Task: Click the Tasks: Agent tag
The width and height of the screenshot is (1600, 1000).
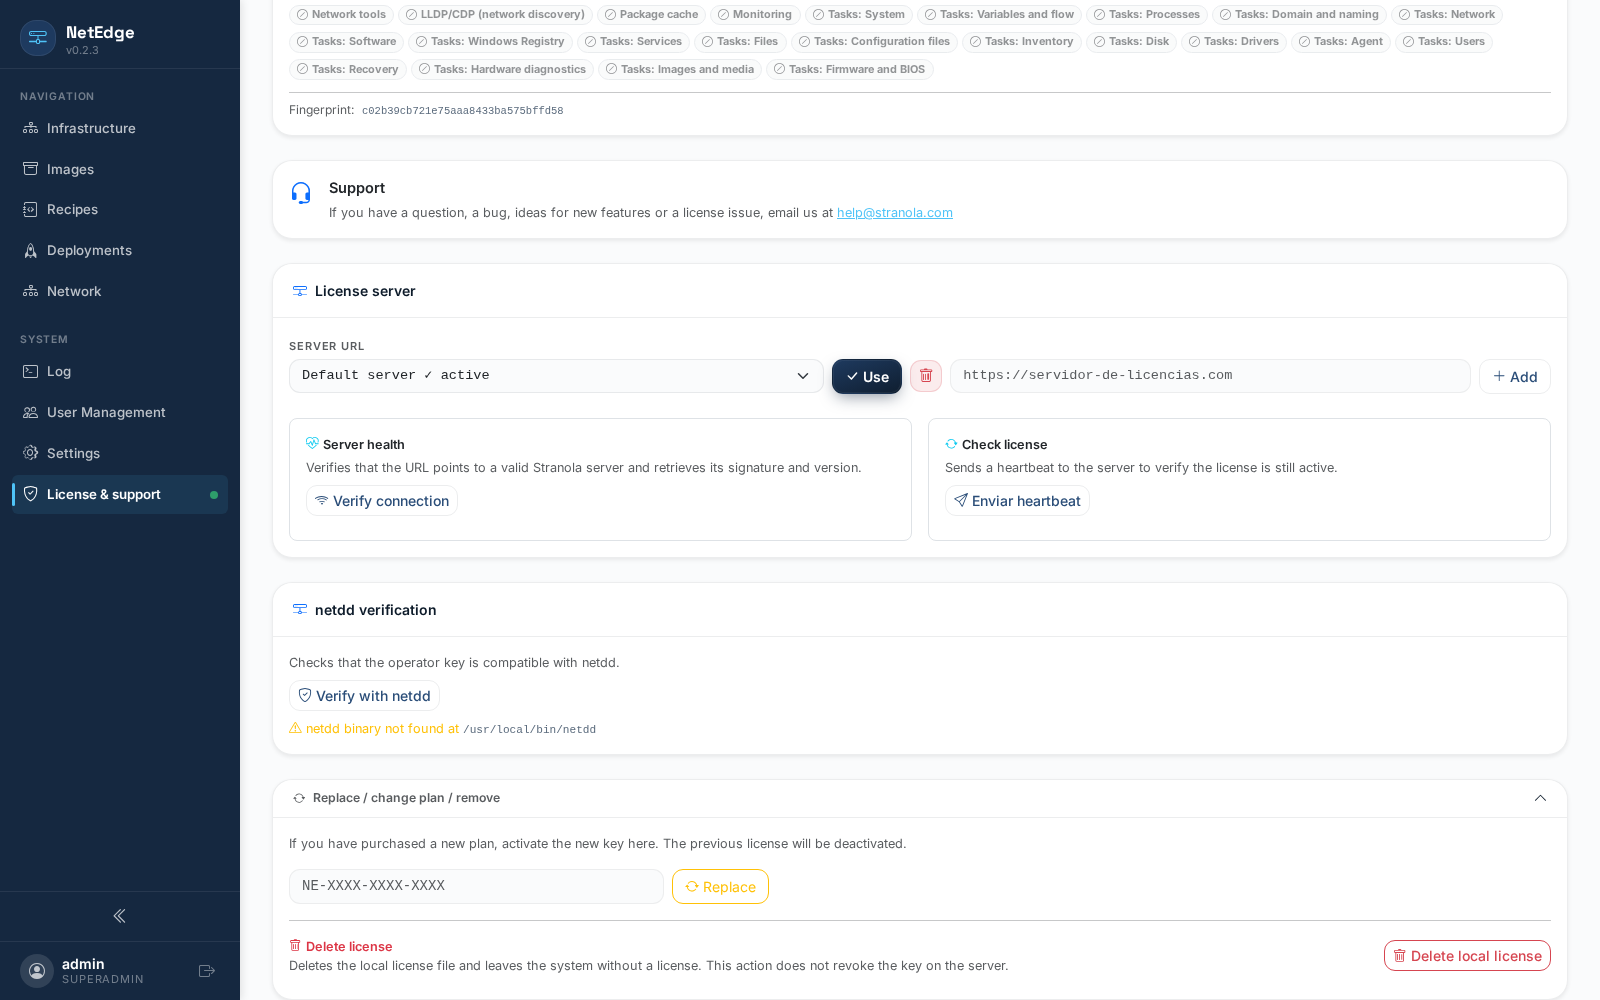Action: (x=1341, y=42)
